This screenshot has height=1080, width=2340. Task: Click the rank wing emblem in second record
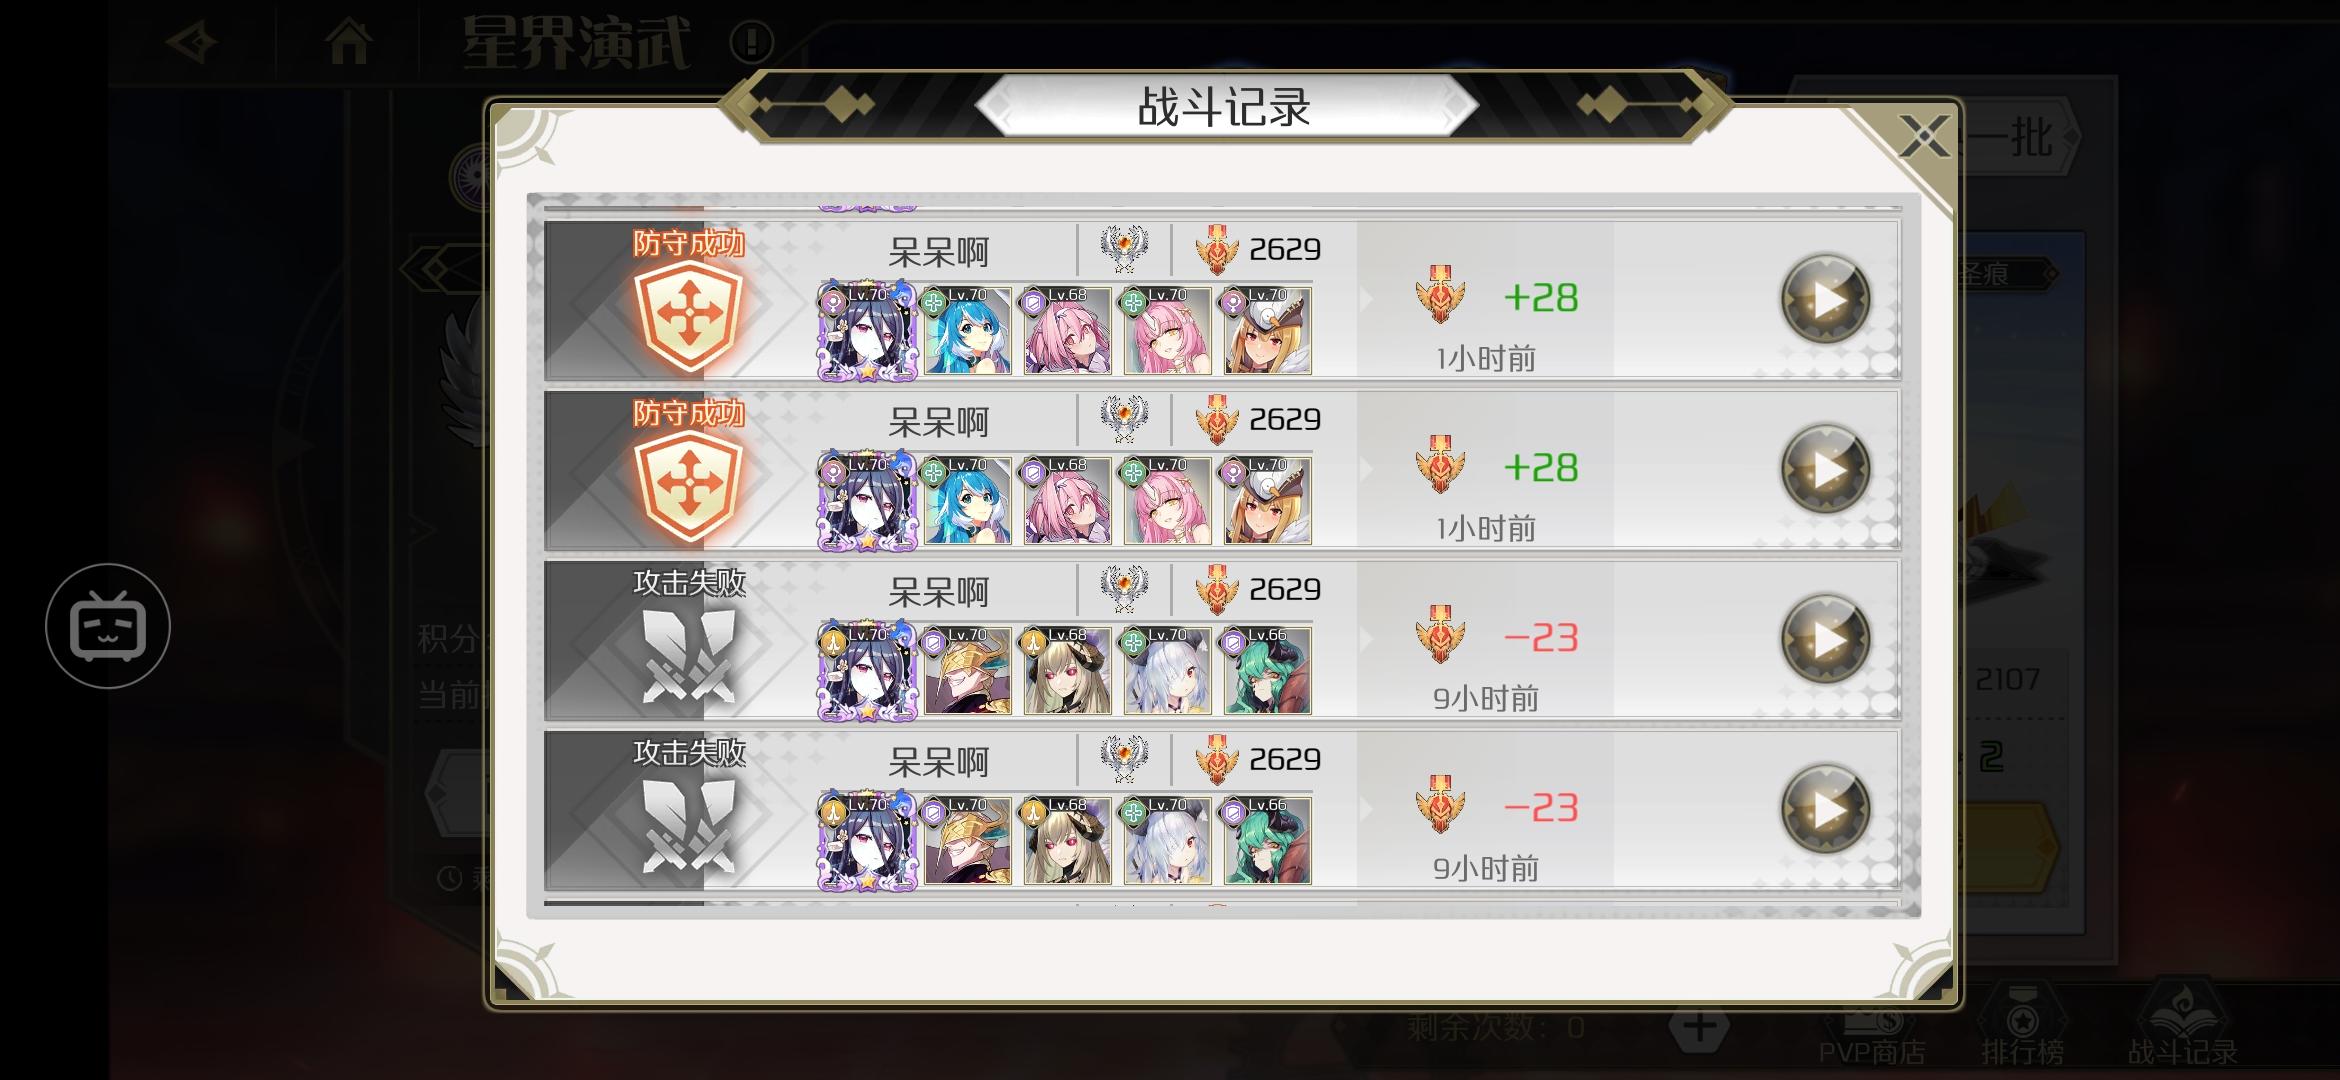[x=1124, y=420]
